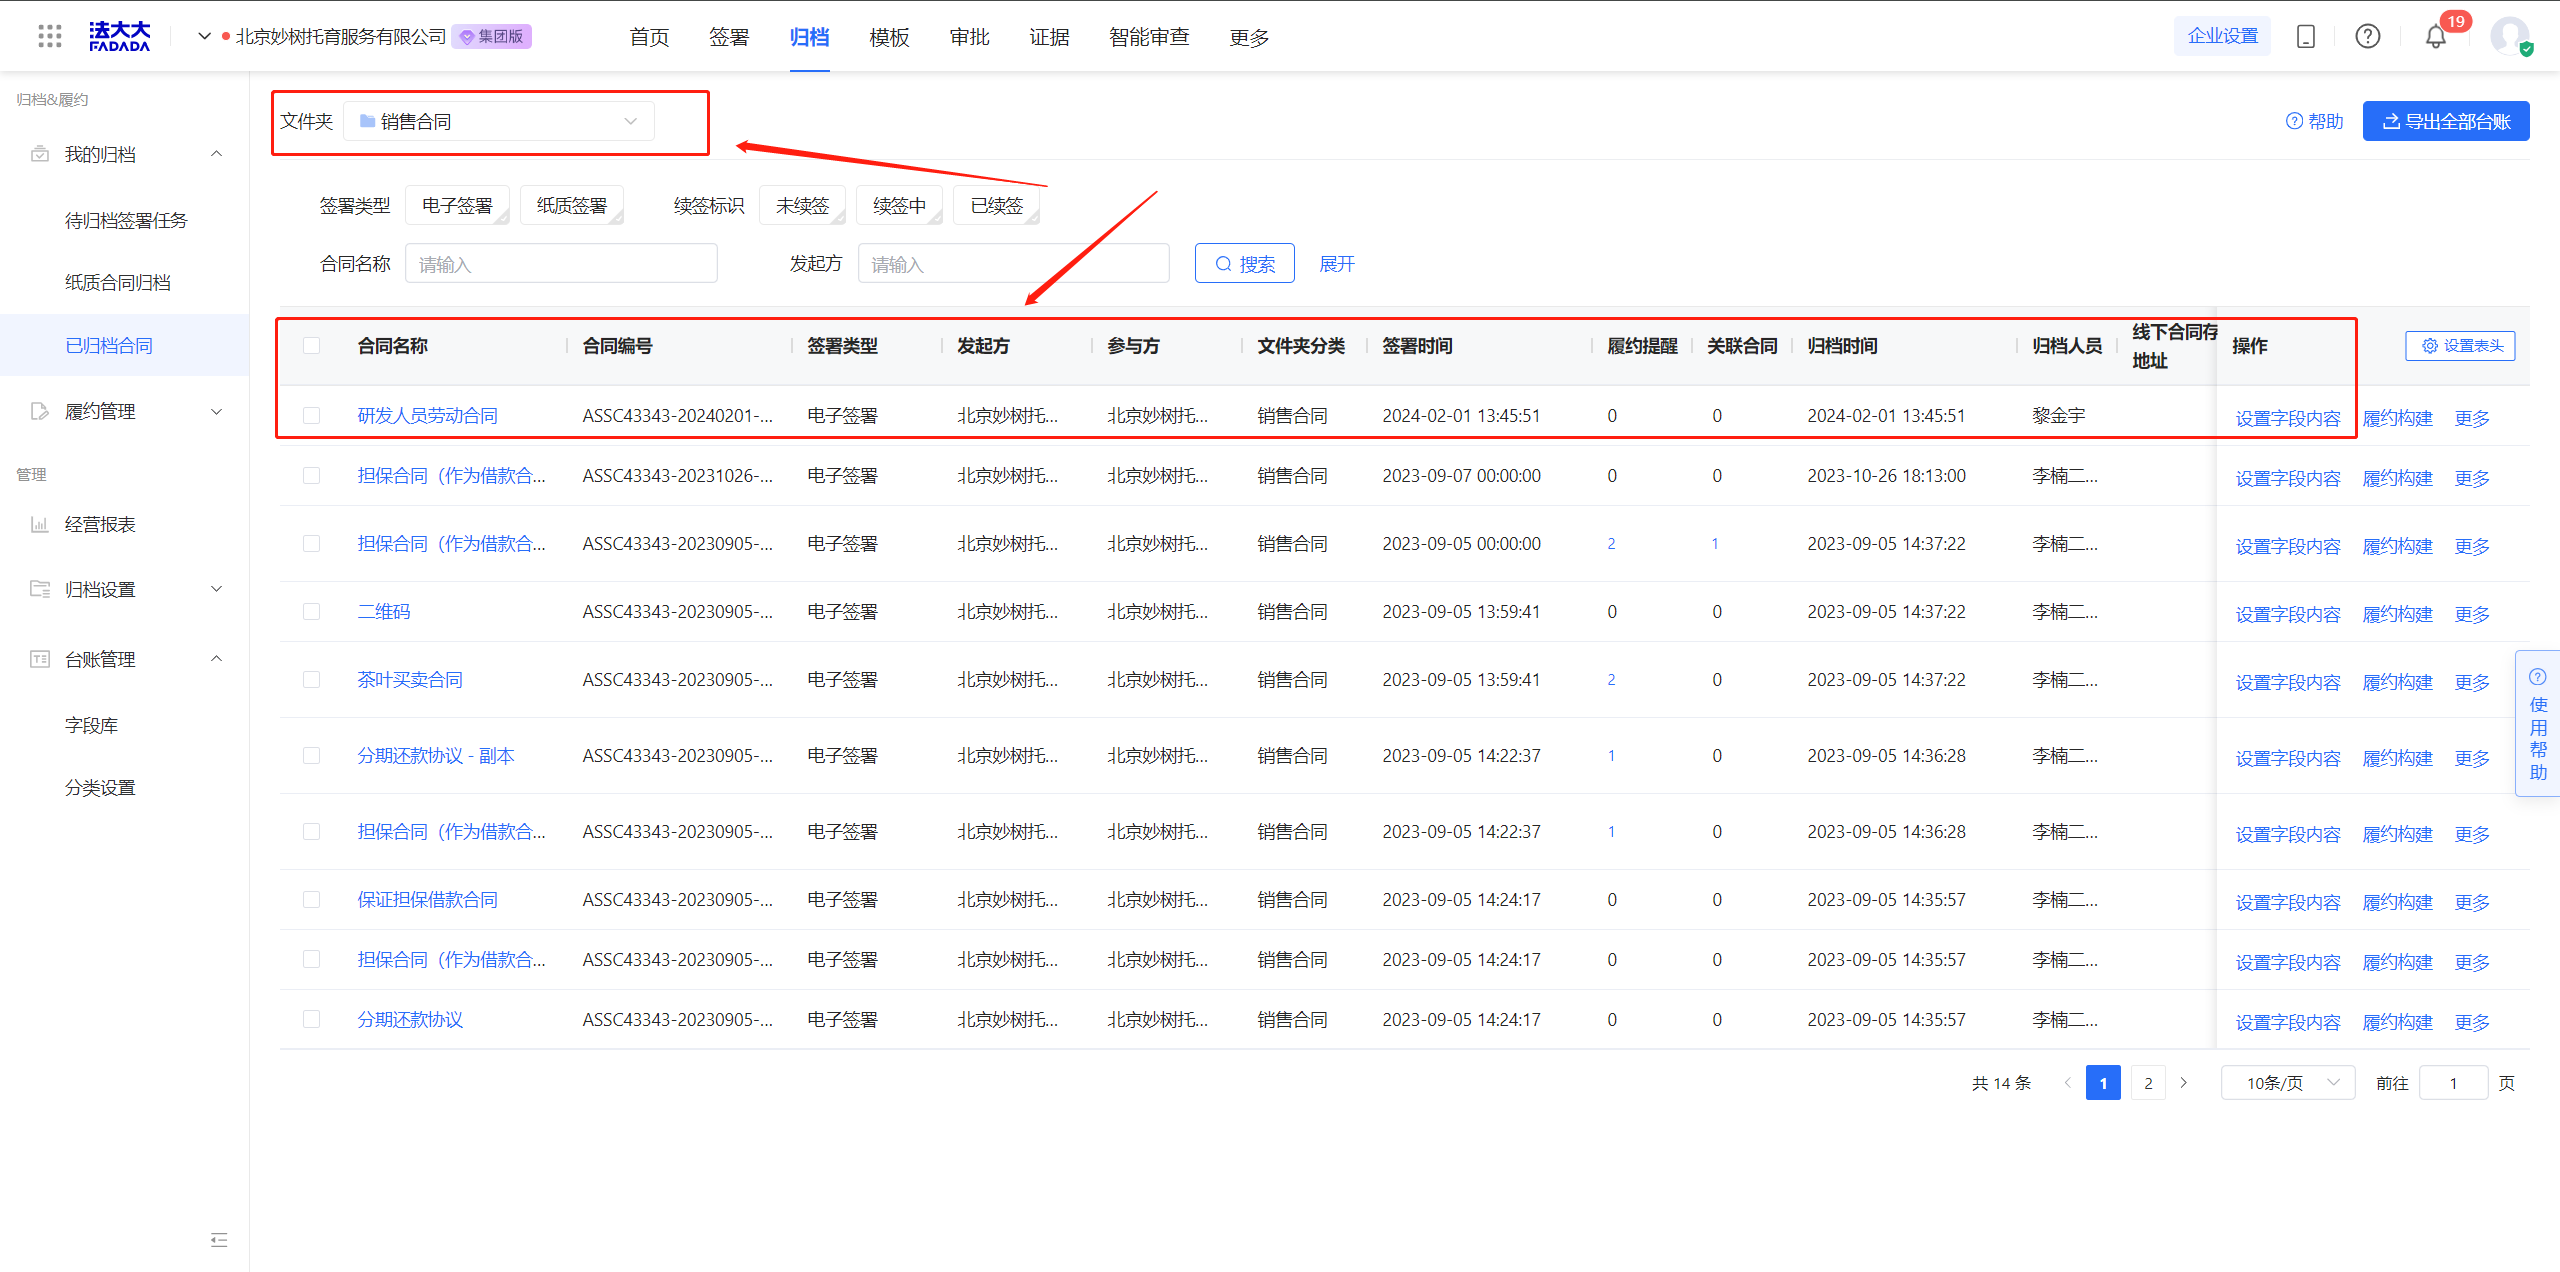Go to the 智能审查 tab
The width and height of the screenshot is (2560, 1272).
click(1149, 37)
